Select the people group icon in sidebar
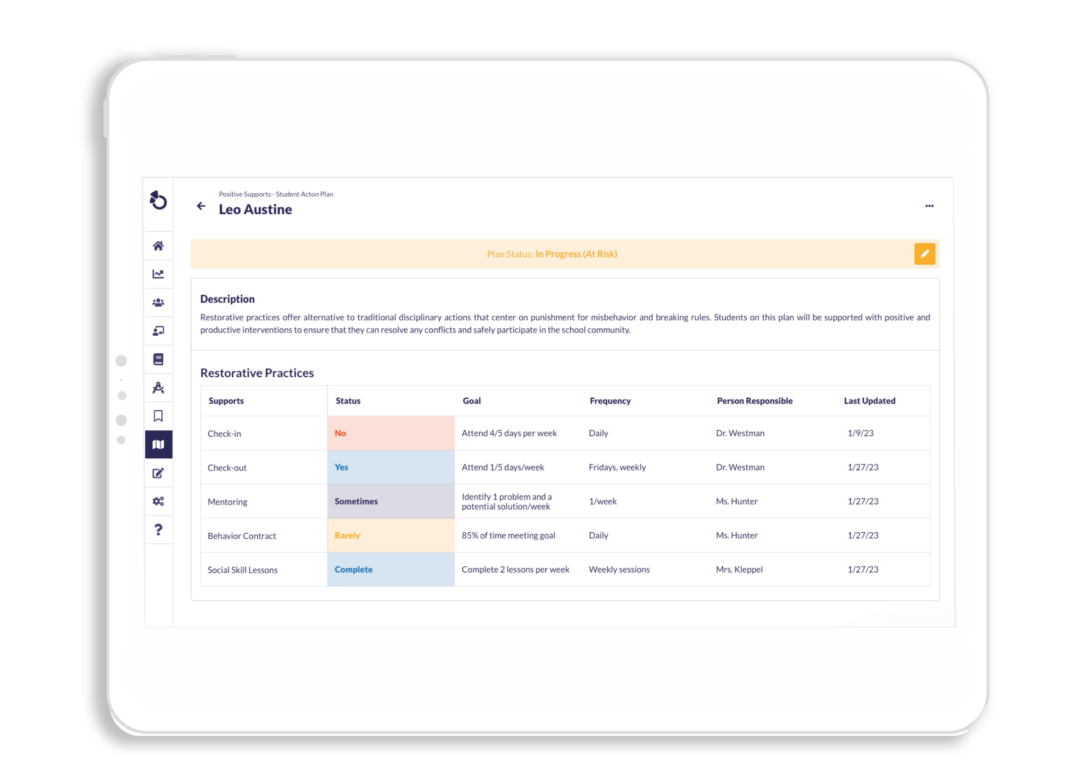Viewport: 1082px width, 773px height. tap(158, 302)
